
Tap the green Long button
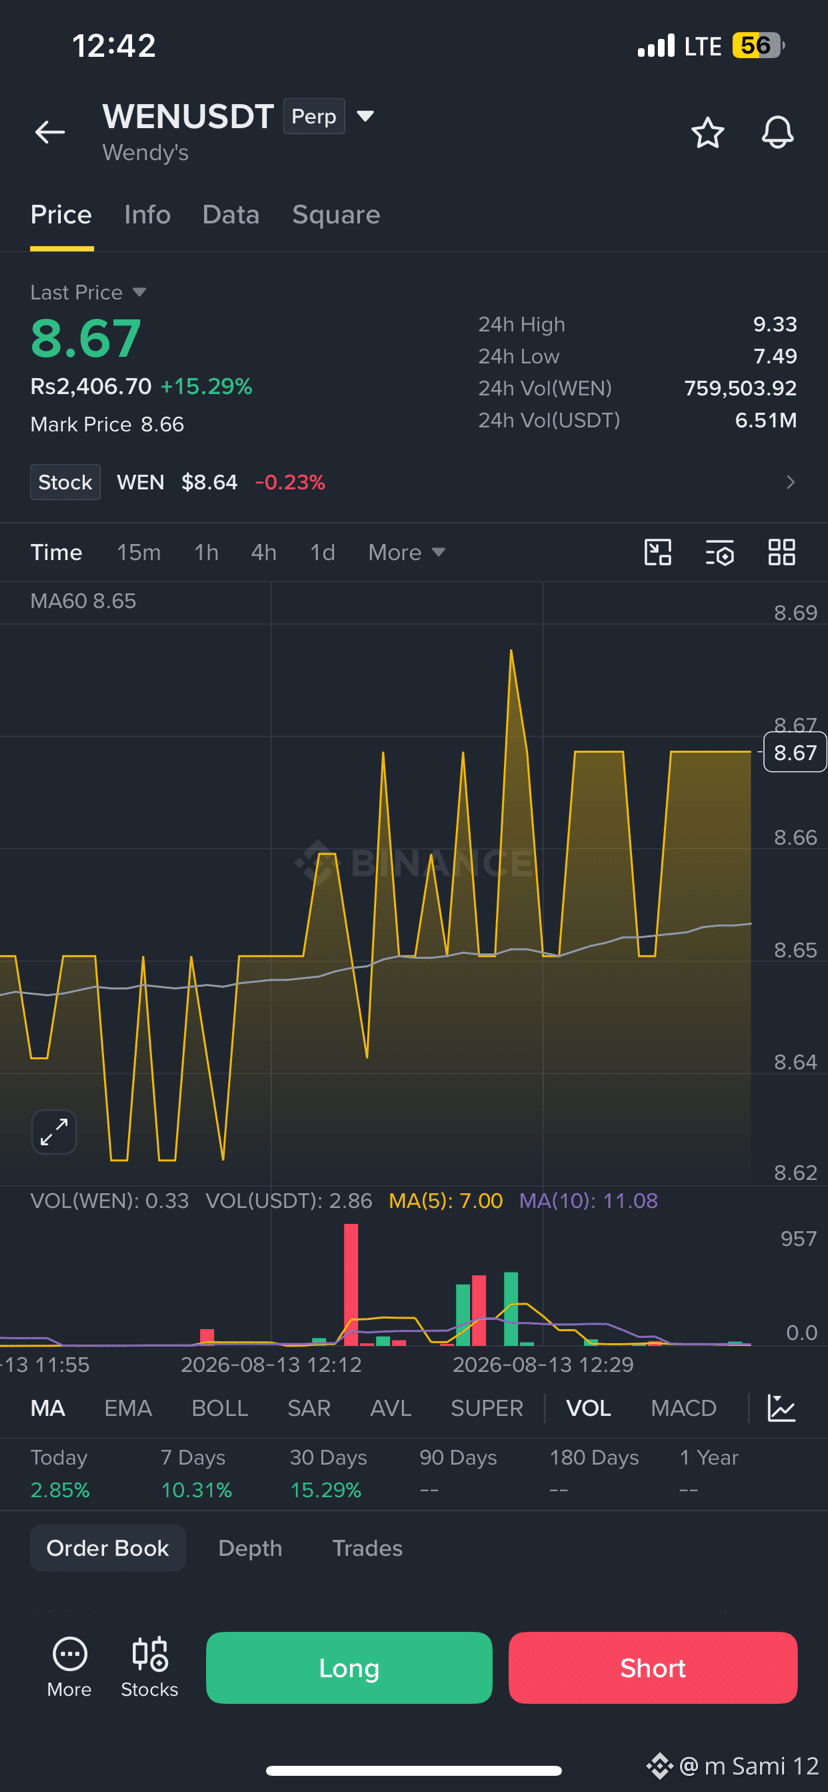click(x=349, y=1668)
